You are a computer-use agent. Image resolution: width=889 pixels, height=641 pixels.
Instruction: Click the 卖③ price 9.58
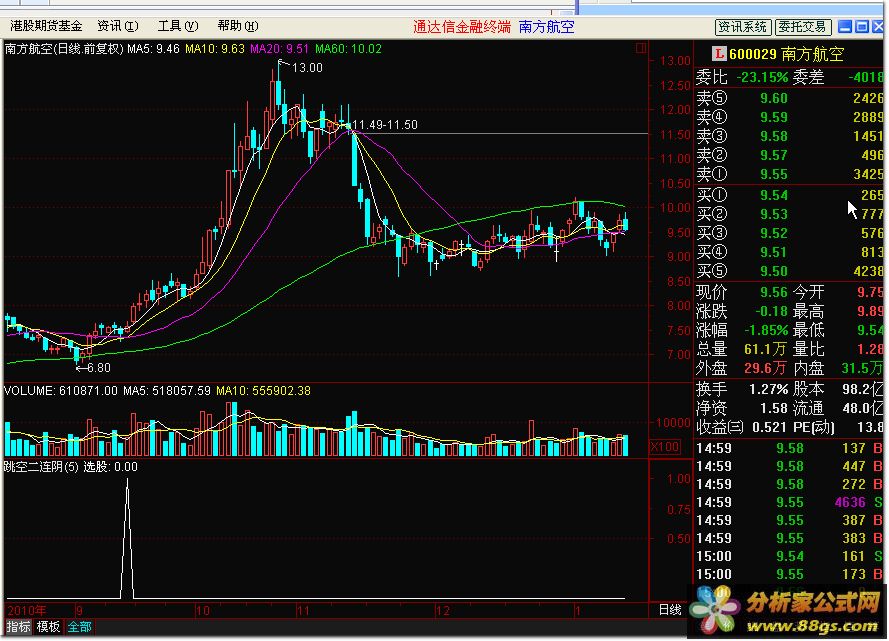[x=773, y=136]
